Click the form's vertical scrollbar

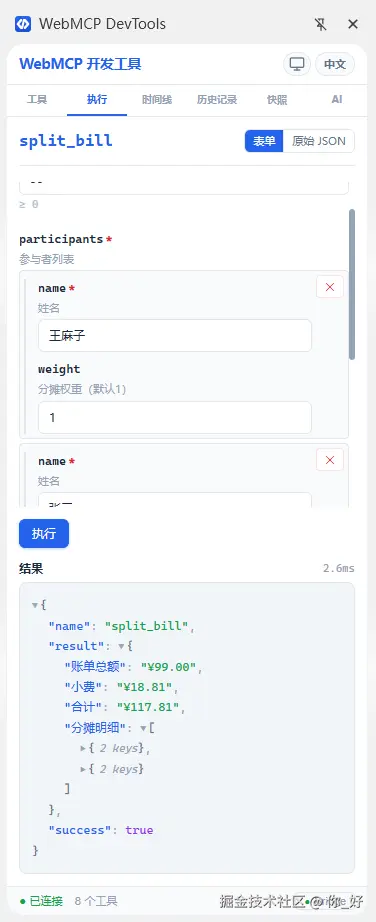[352, 285]
